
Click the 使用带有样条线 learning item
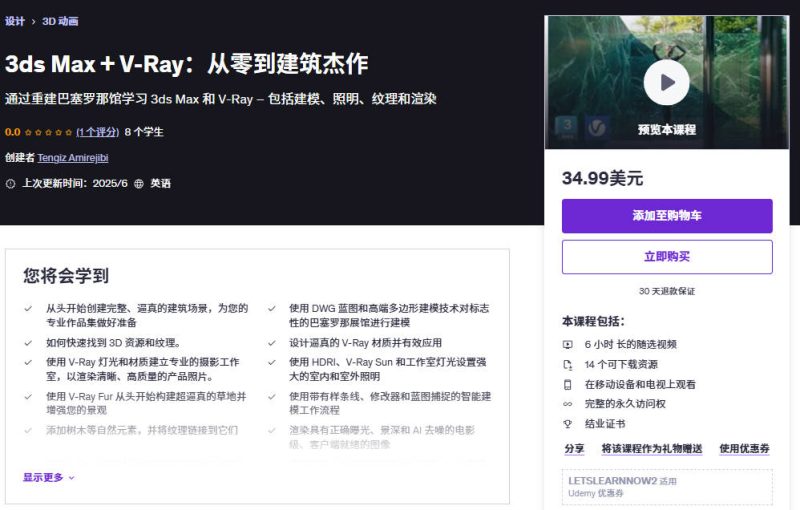(x=390, y=403)
